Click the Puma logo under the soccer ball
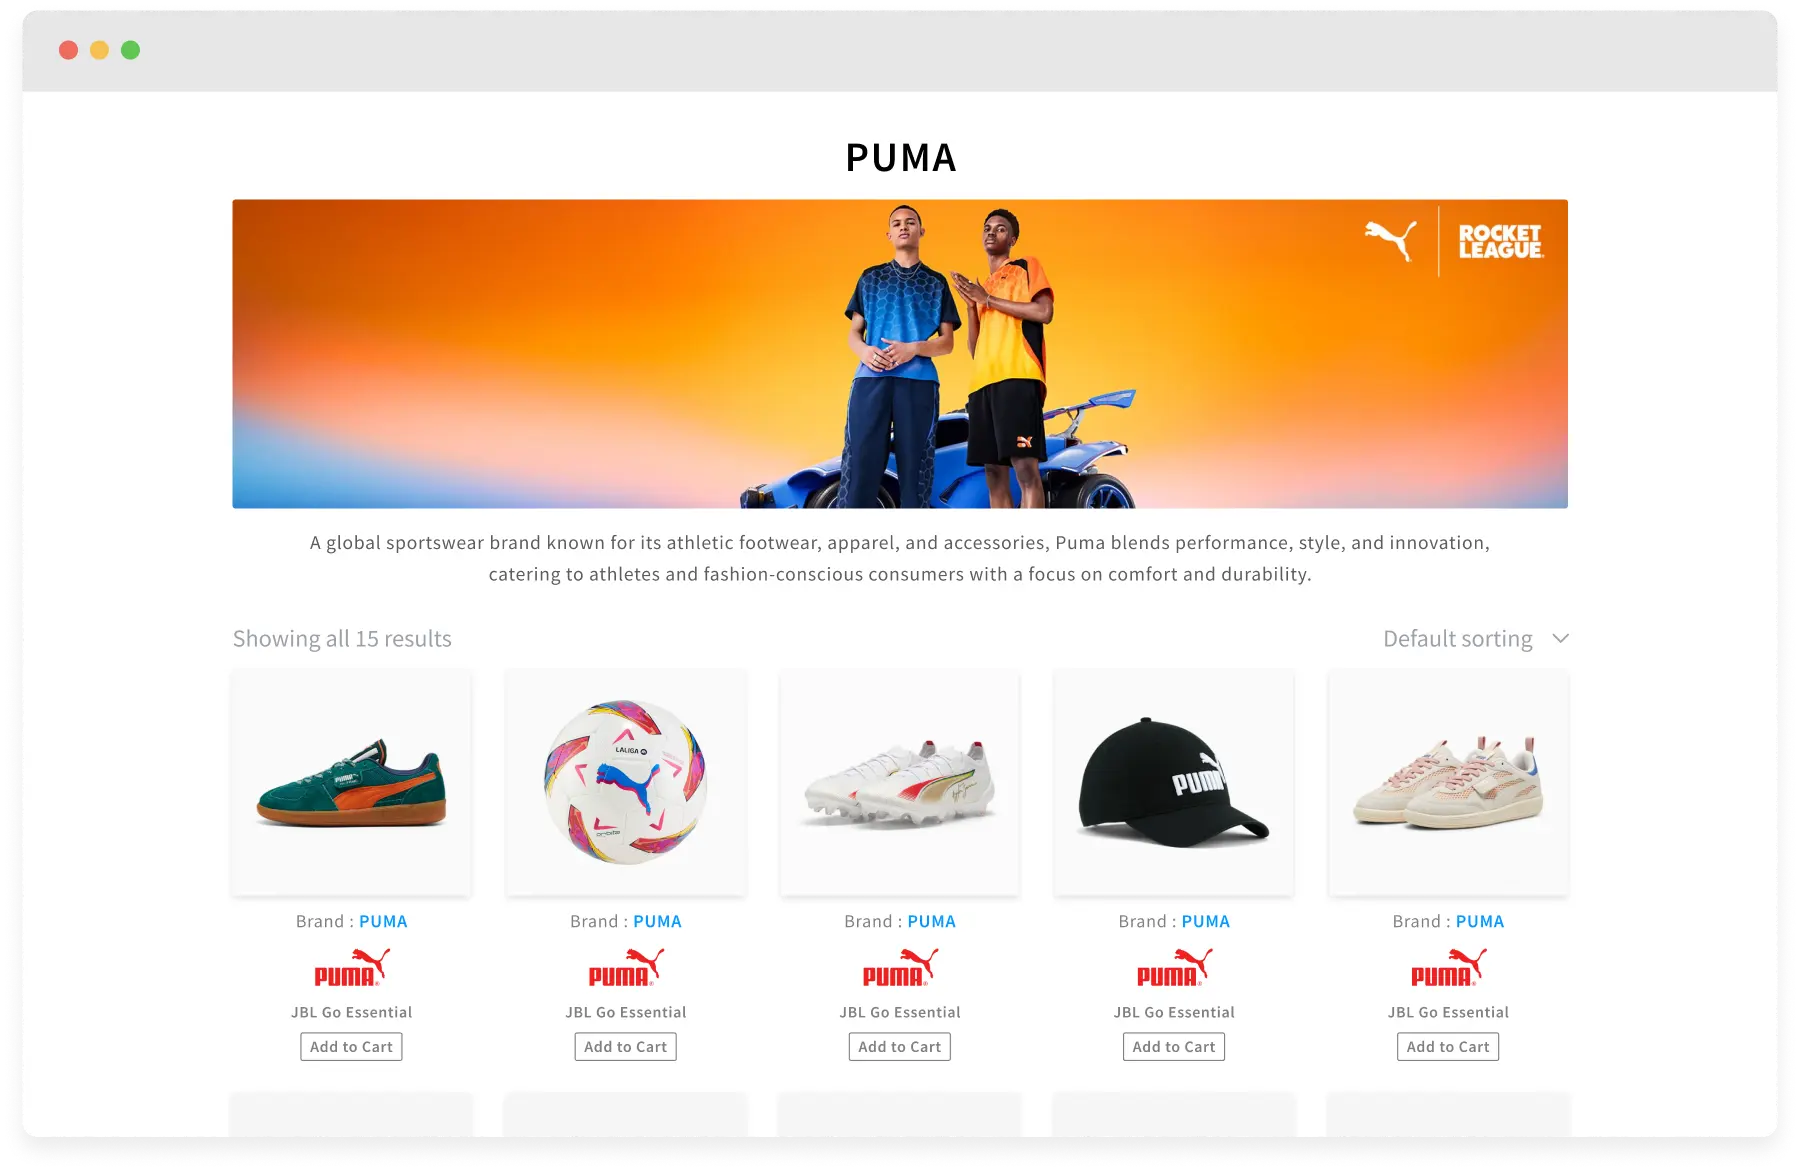This screenshot has height=1172, width=1800. coord(626,967)
